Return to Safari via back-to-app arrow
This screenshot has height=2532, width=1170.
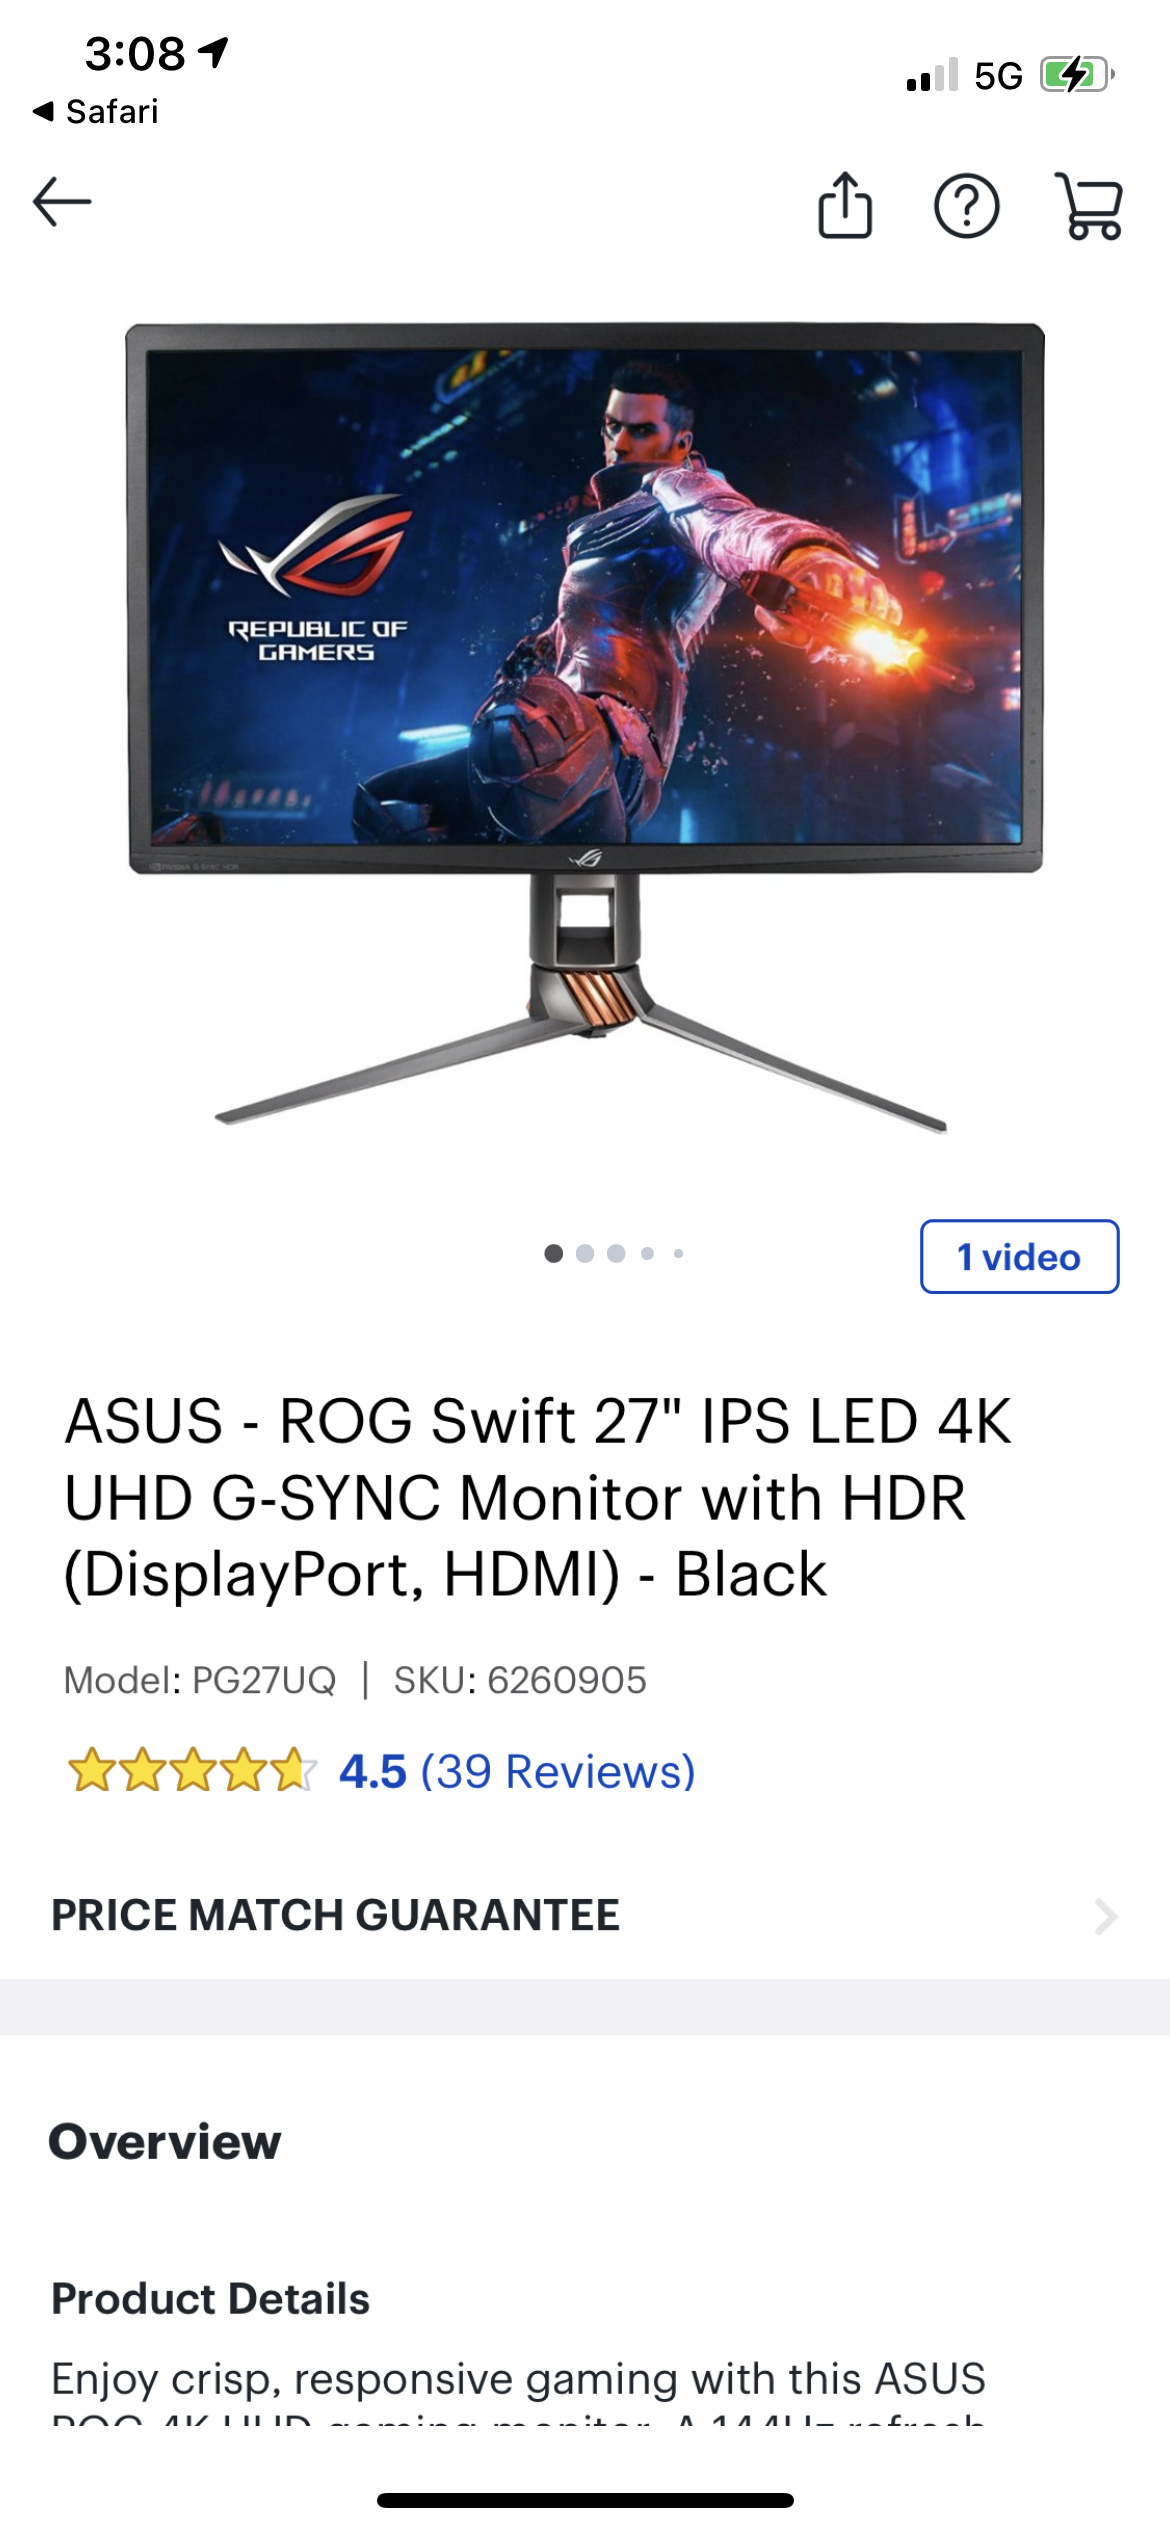pos(95,111)
